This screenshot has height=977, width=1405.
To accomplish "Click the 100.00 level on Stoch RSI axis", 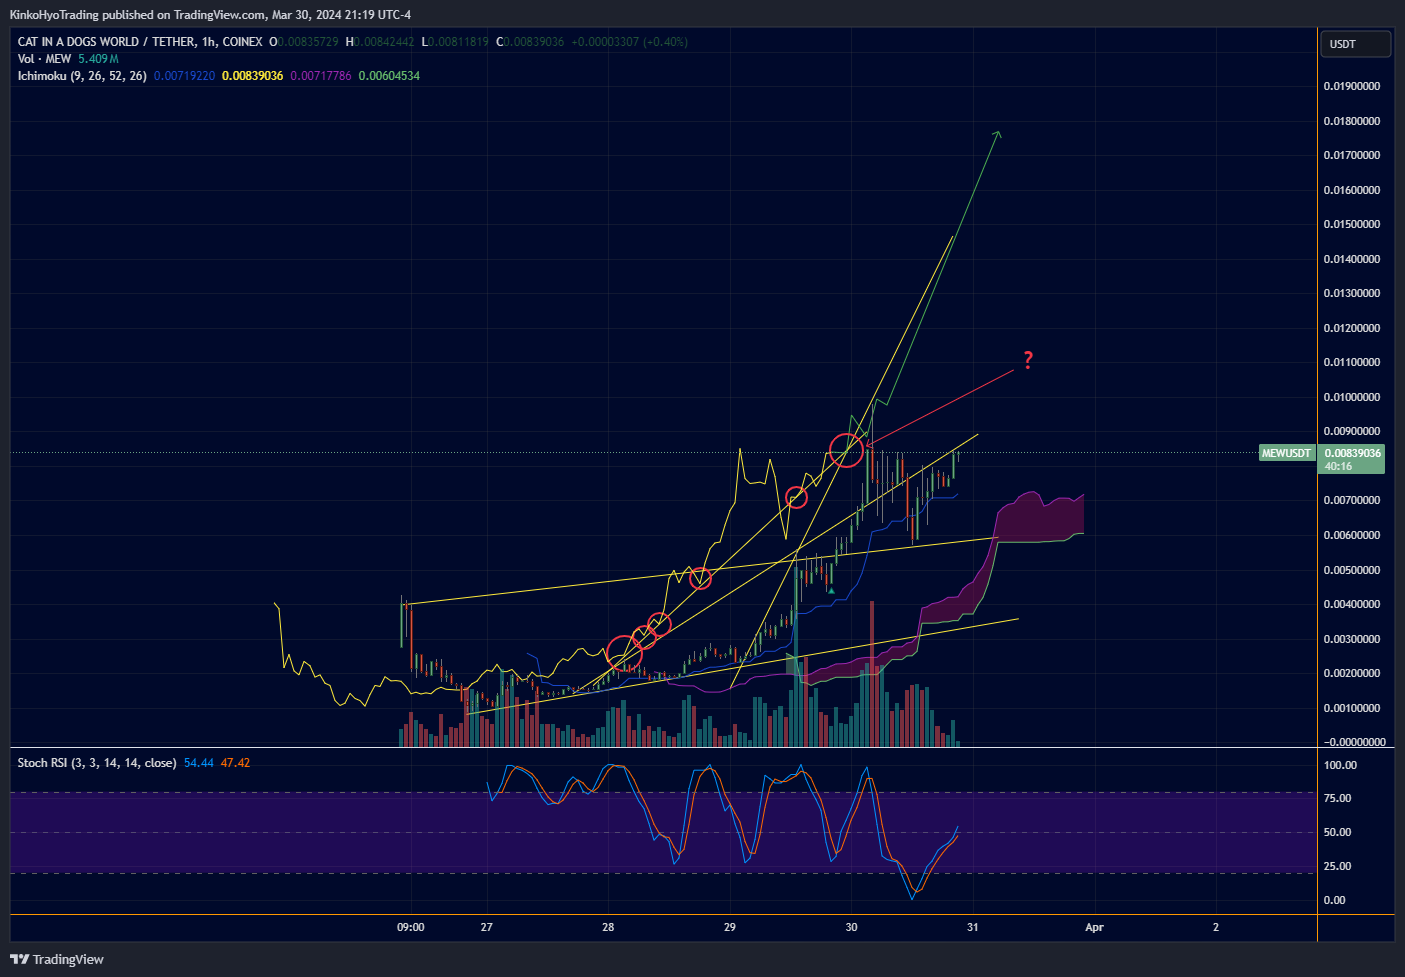I will (1340, 765).
